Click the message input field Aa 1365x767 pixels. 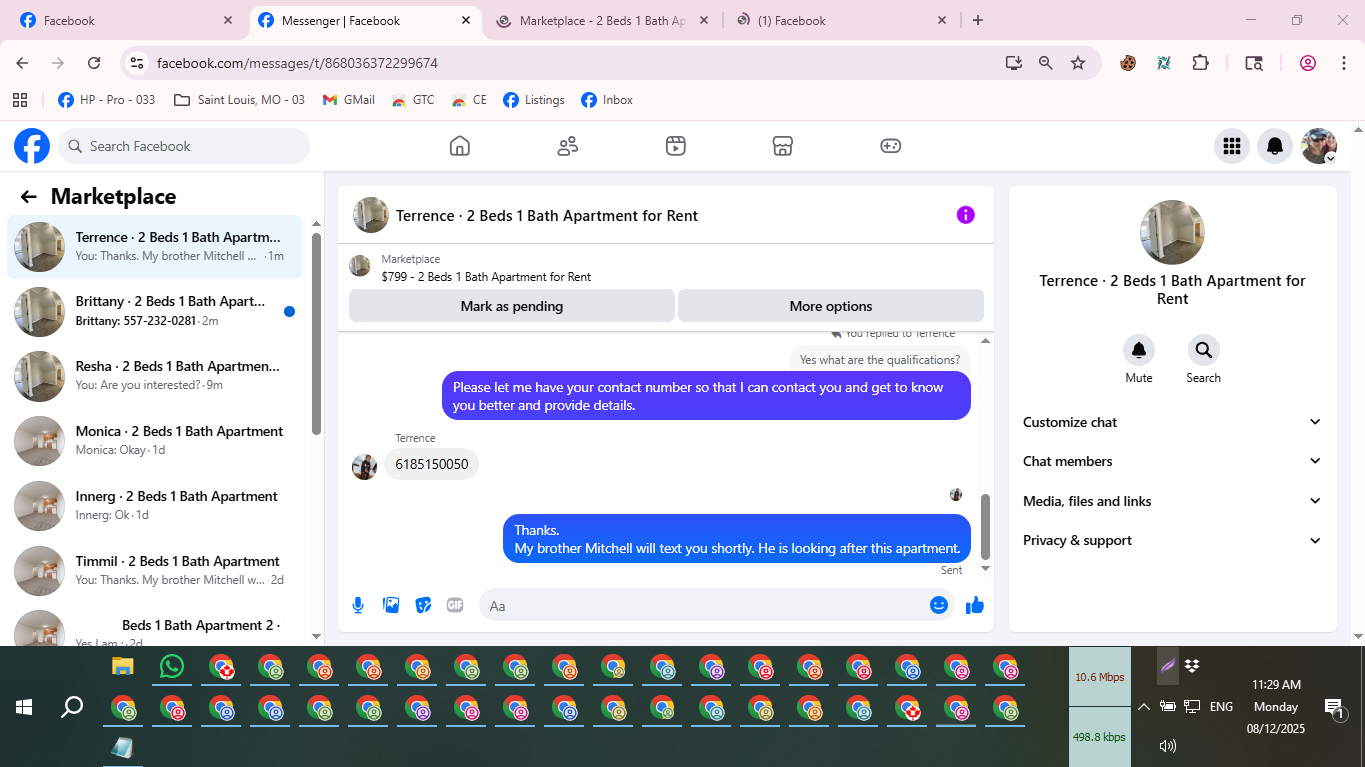coord(705,605)
